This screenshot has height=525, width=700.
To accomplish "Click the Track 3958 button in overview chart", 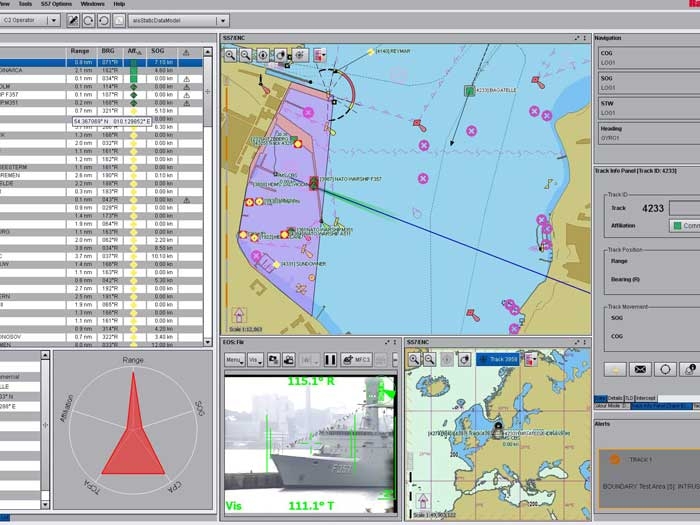I will pyautogui.click(x=498, y=359).
